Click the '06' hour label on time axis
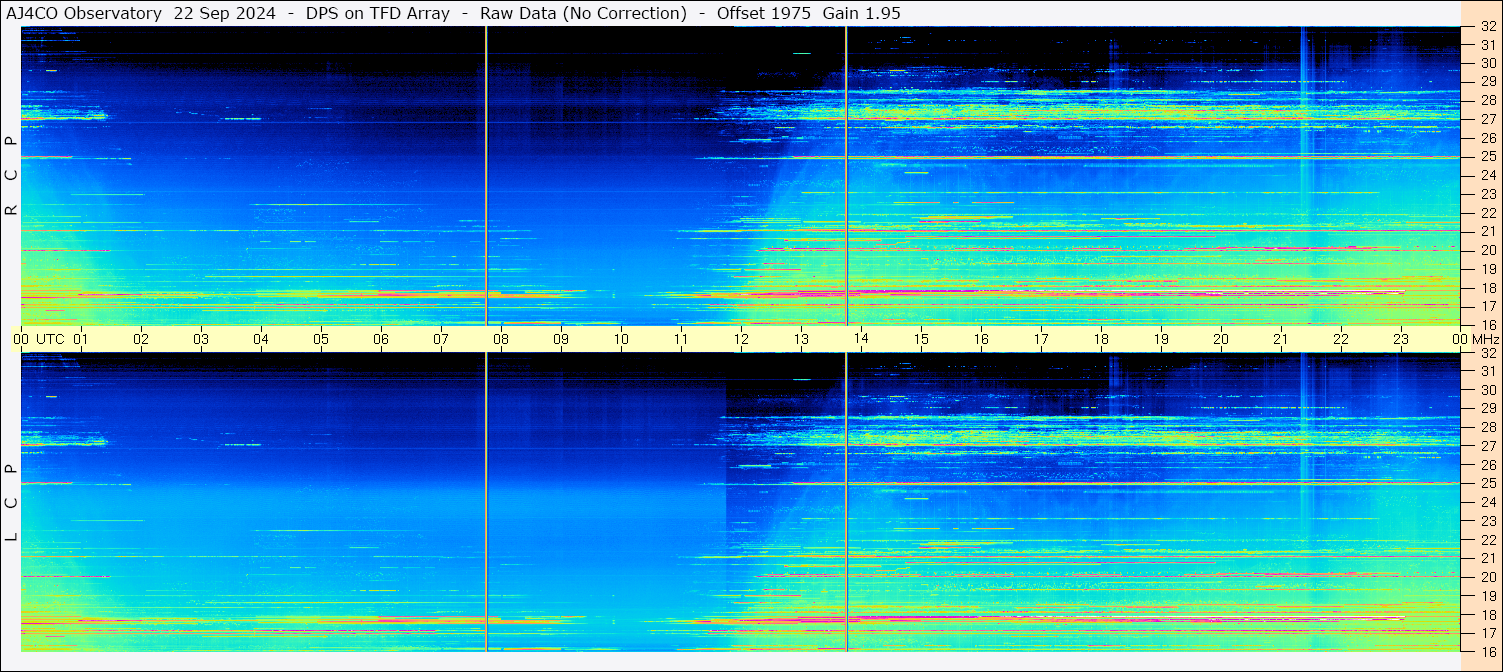Viewport: 1503px width, 672px height. [x=381, y=339]
